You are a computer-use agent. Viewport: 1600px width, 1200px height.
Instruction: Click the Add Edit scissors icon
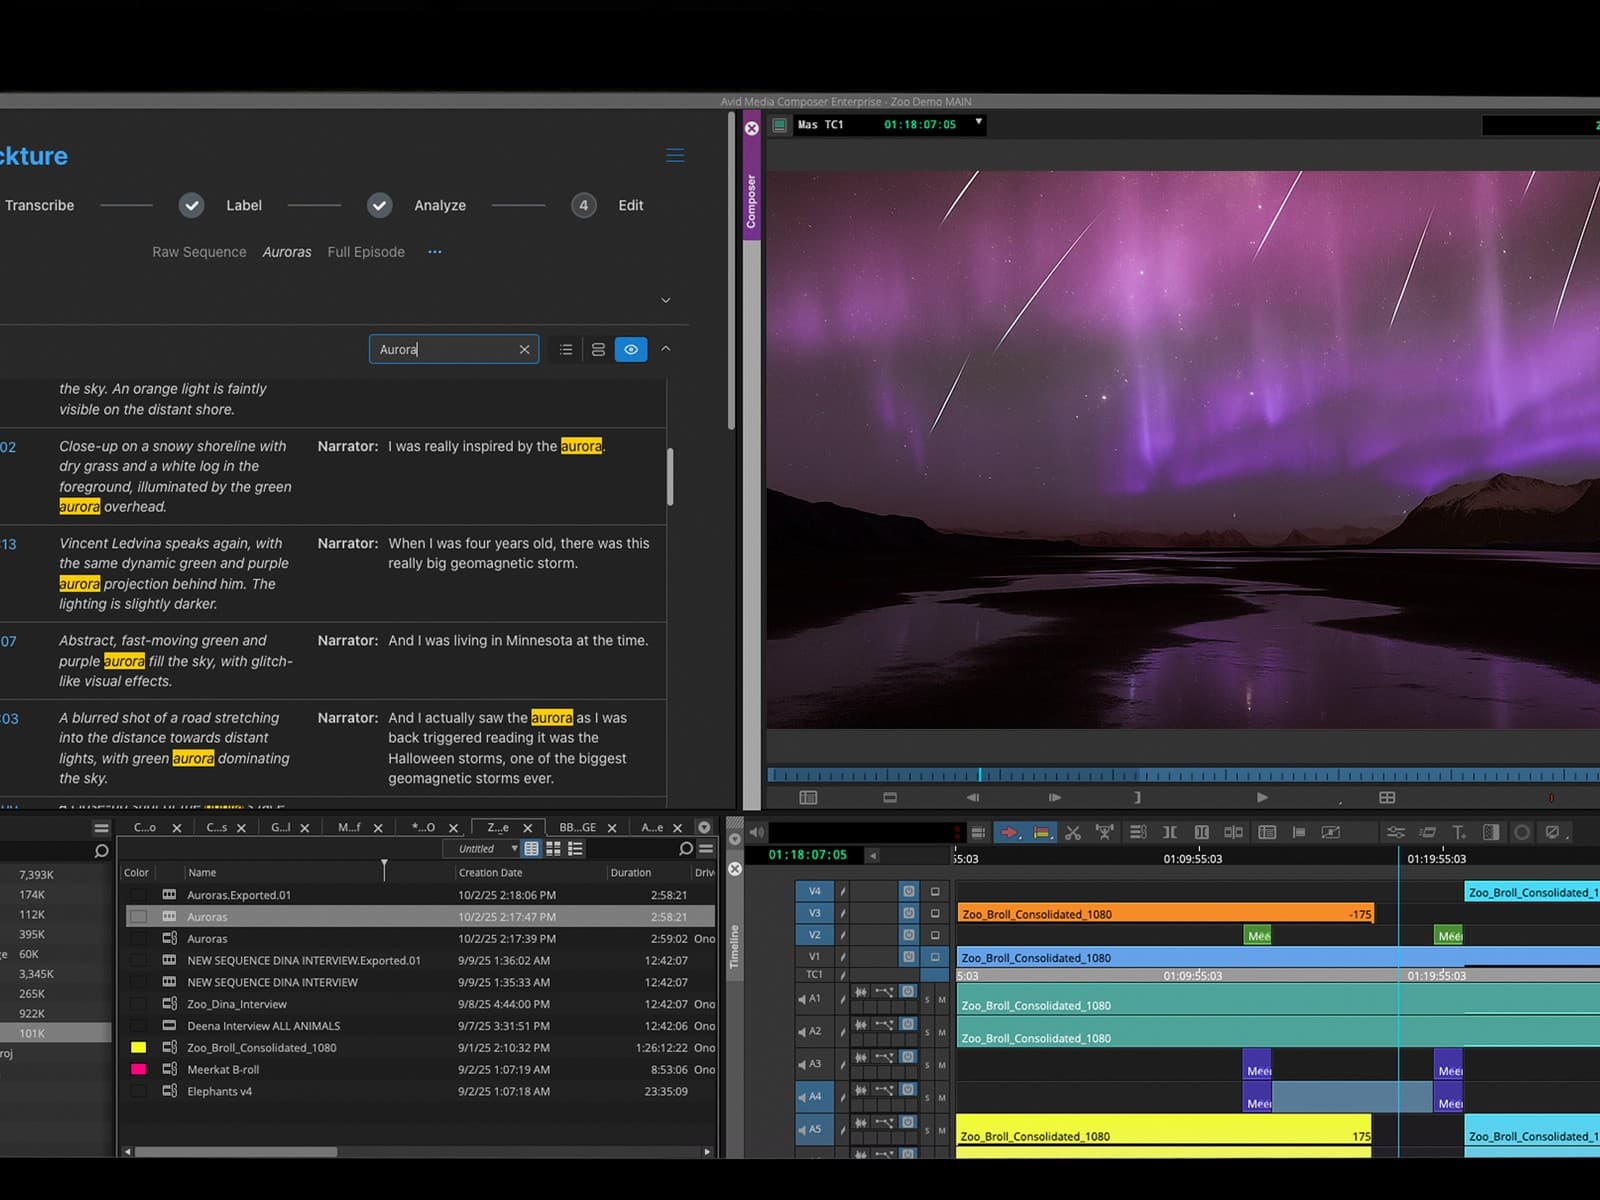point(1073,832)
